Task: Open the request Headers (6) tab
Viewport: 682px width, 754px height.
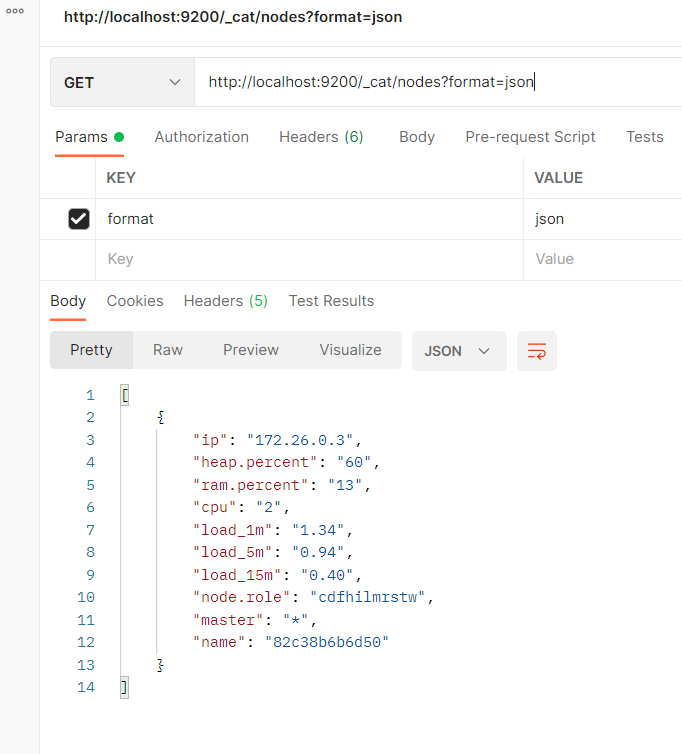Action: 321,137
